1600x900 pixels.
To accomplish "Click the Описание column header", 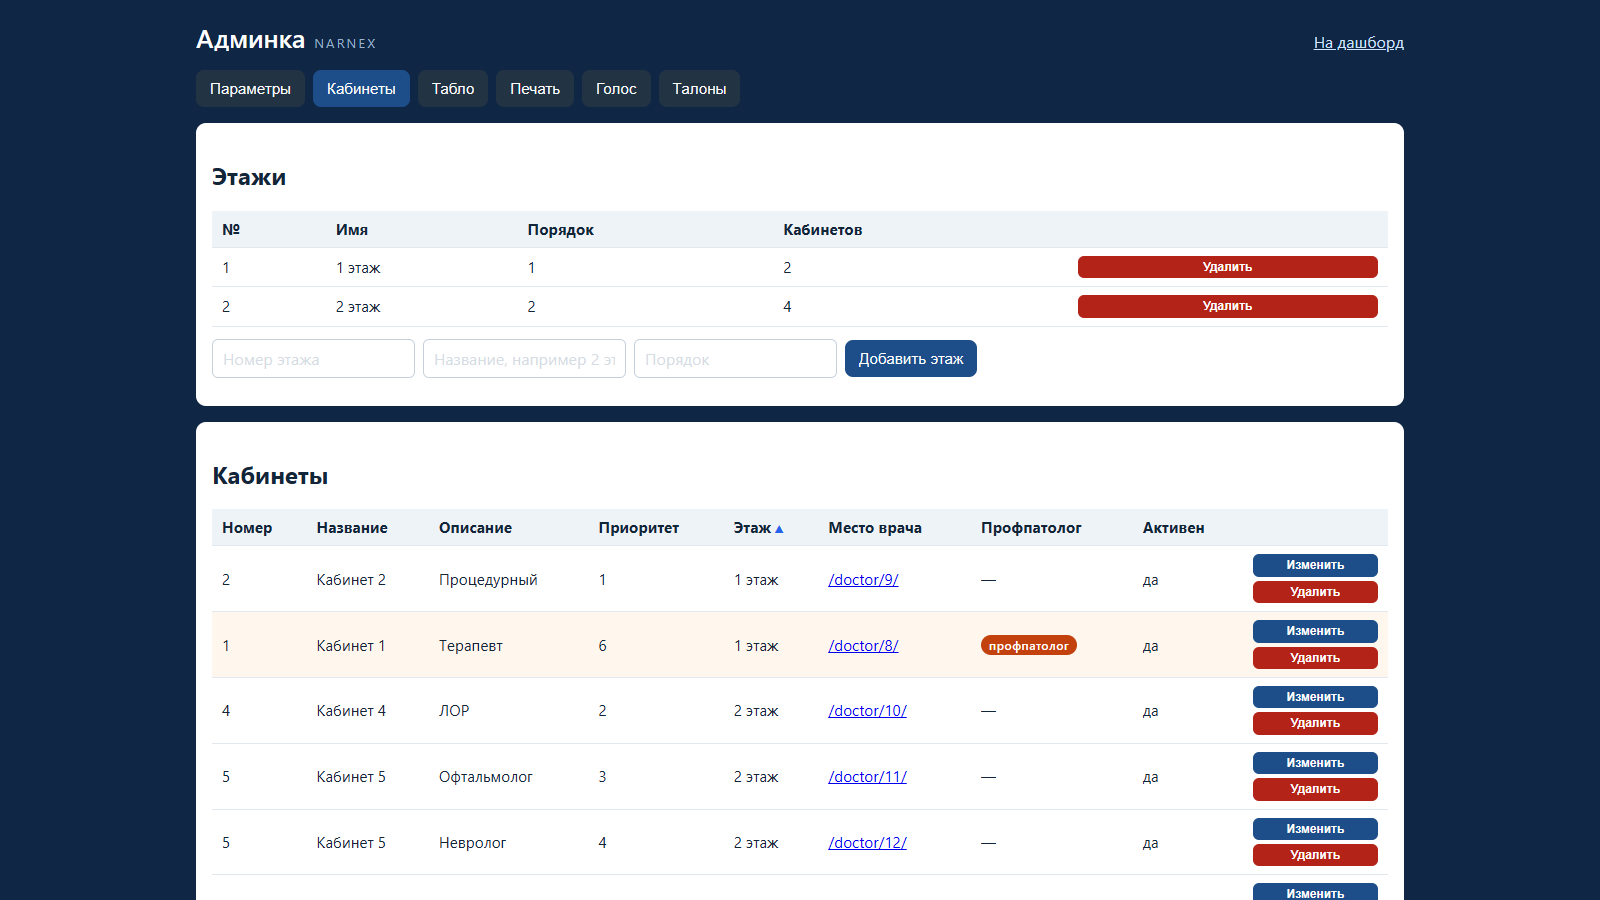I will pyautogui.click(x=475, y=528).
